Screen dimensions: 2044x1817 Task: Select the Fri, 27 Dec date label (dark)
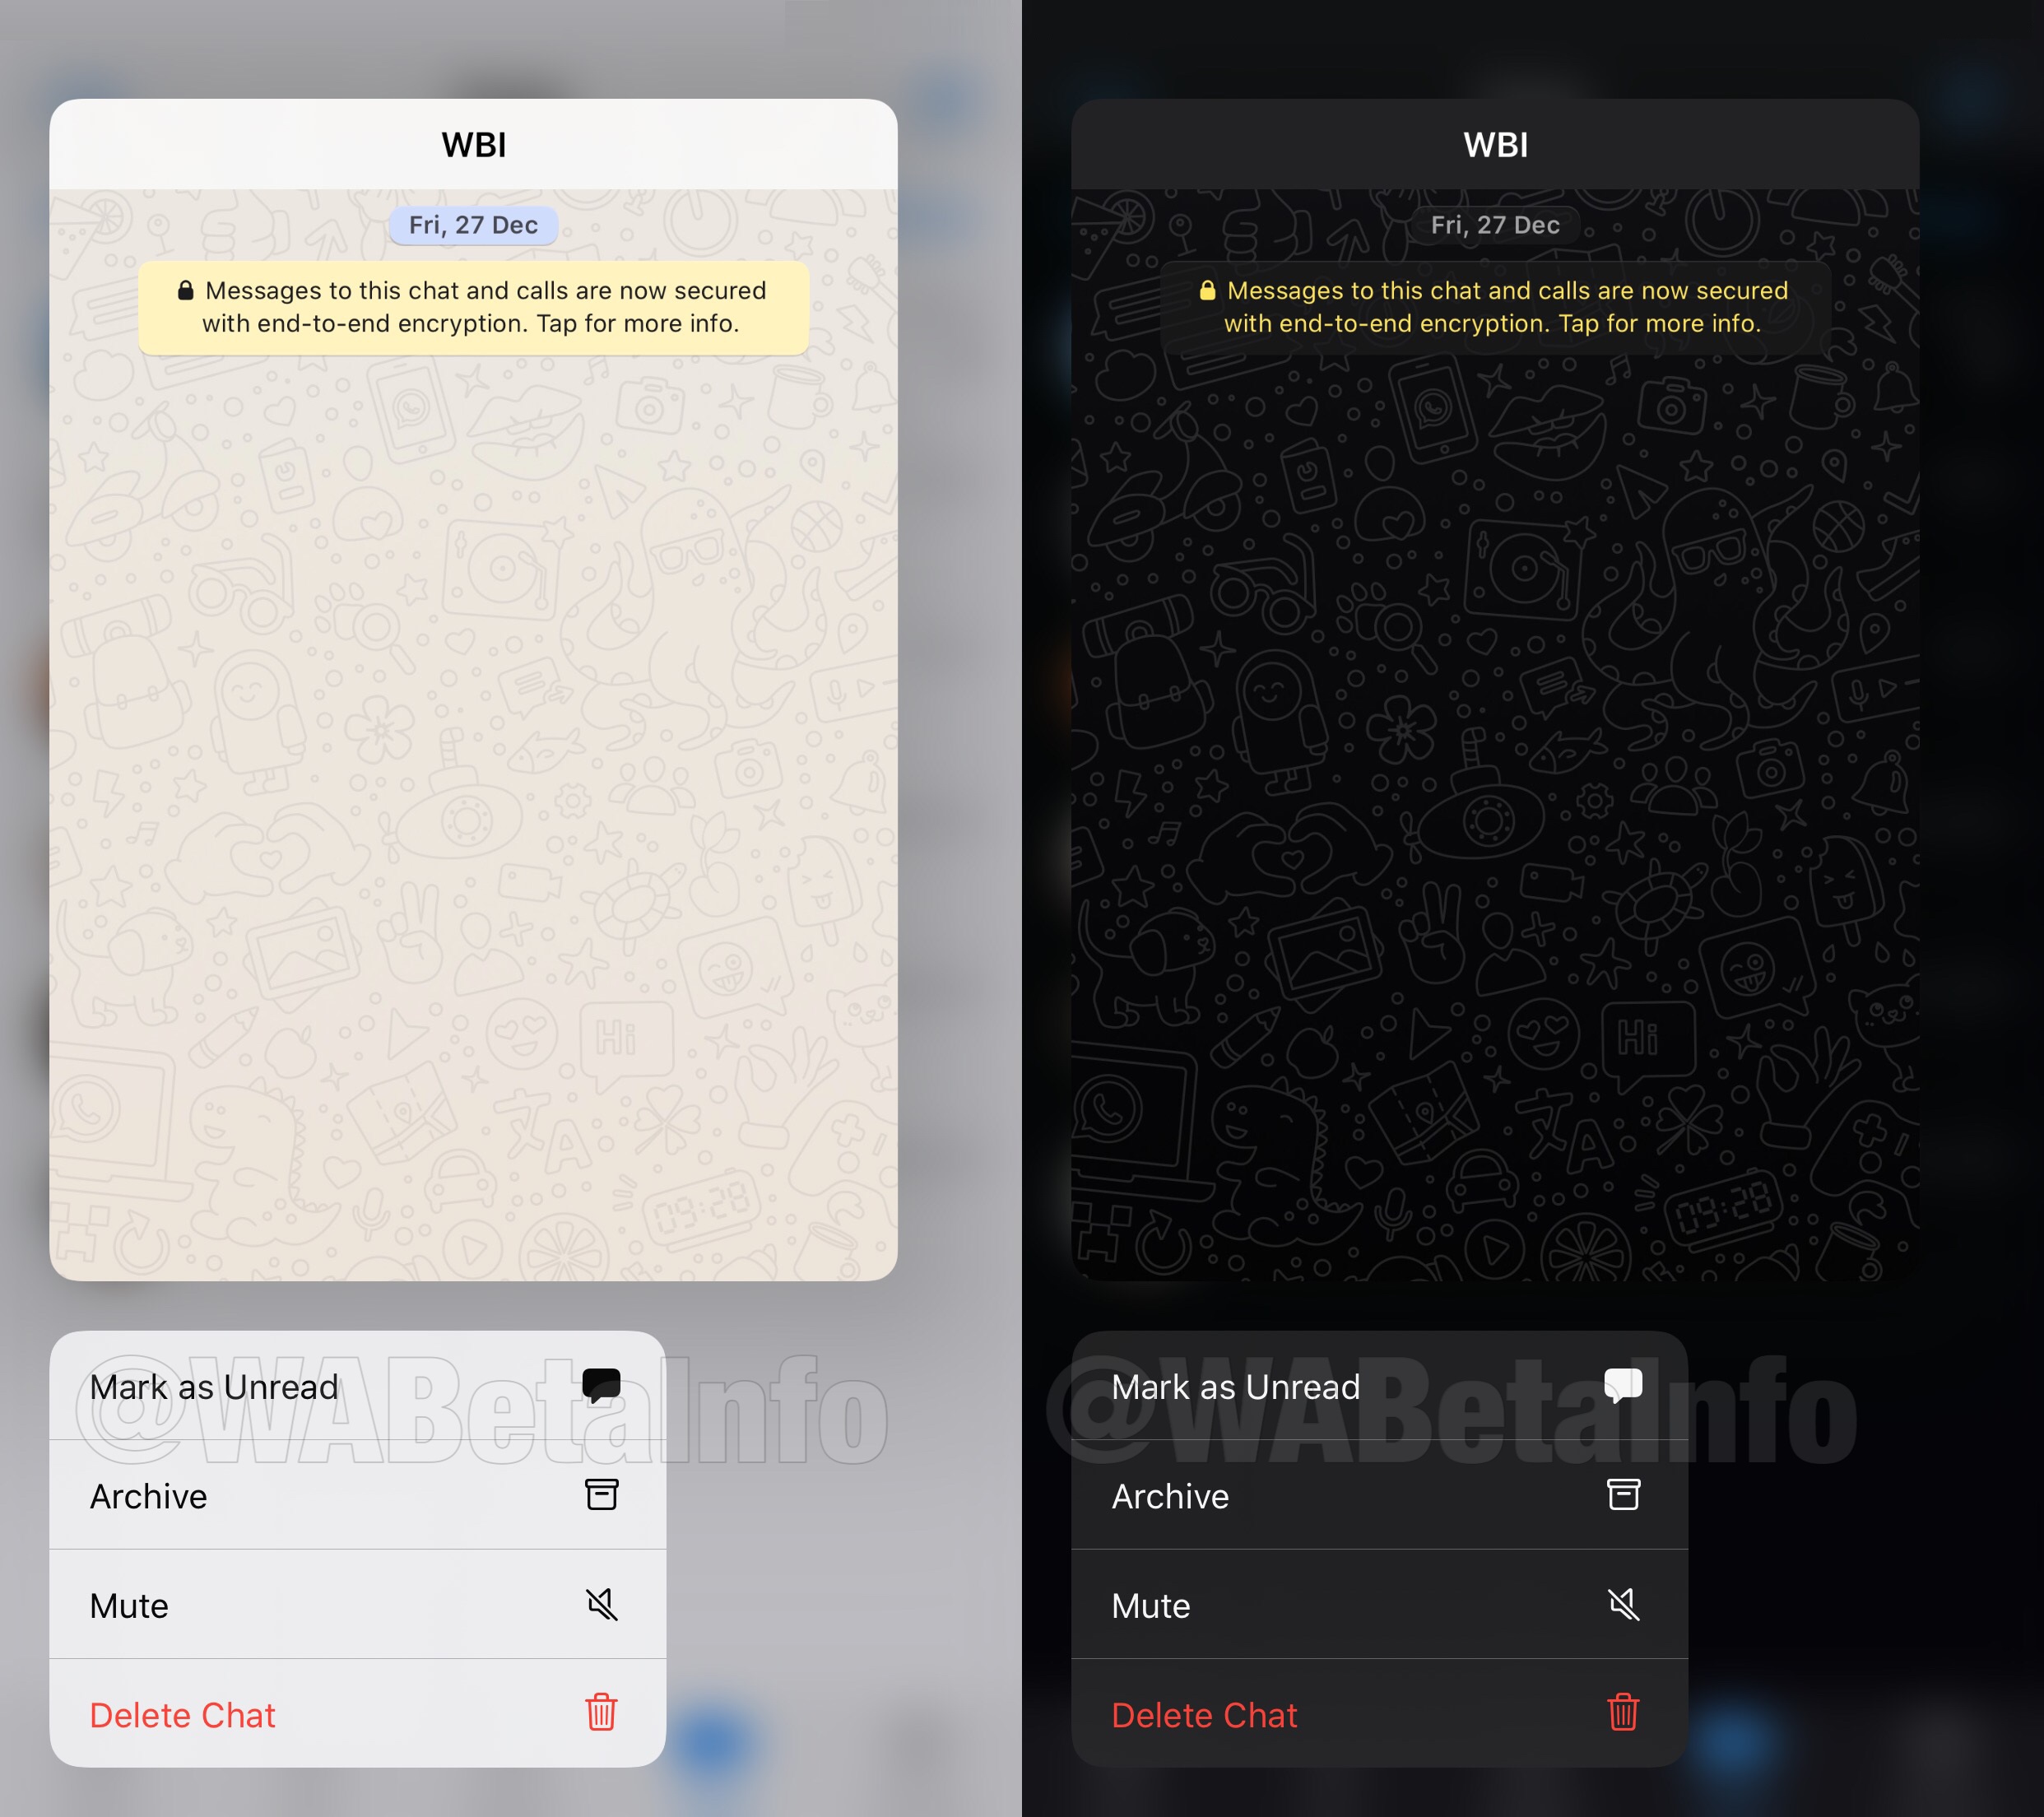click(x=1498, y=226)
